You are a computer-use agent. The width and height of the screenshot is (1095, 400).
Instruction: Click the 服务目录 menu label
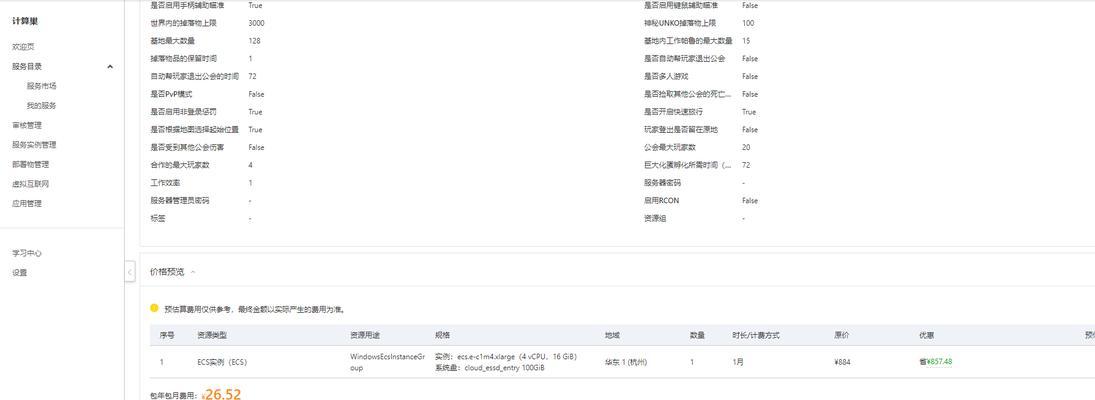(x=27, y=66)
